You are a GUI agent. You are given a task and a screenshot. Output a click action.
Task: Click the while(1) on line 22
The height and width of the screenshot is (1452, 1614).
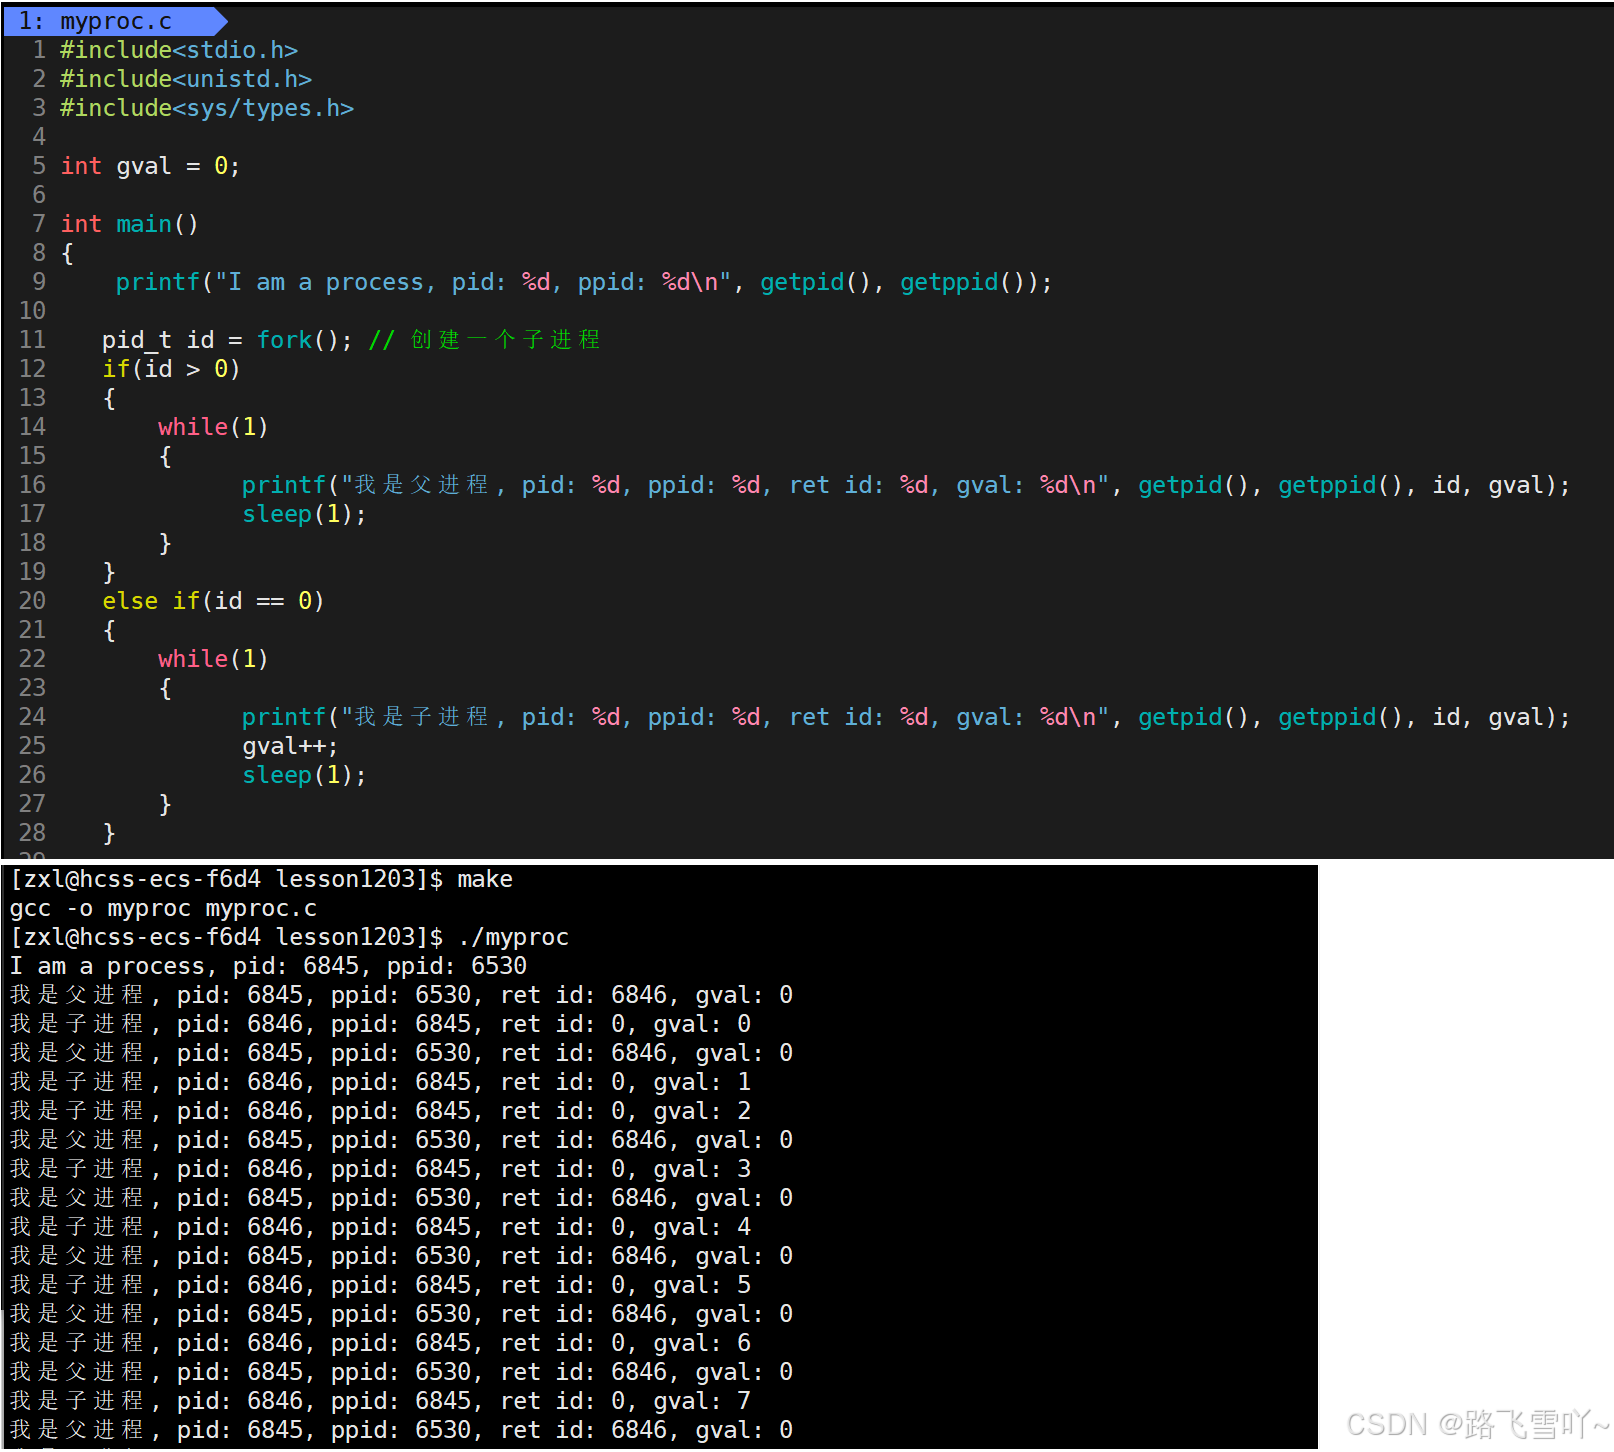[213, 659]
